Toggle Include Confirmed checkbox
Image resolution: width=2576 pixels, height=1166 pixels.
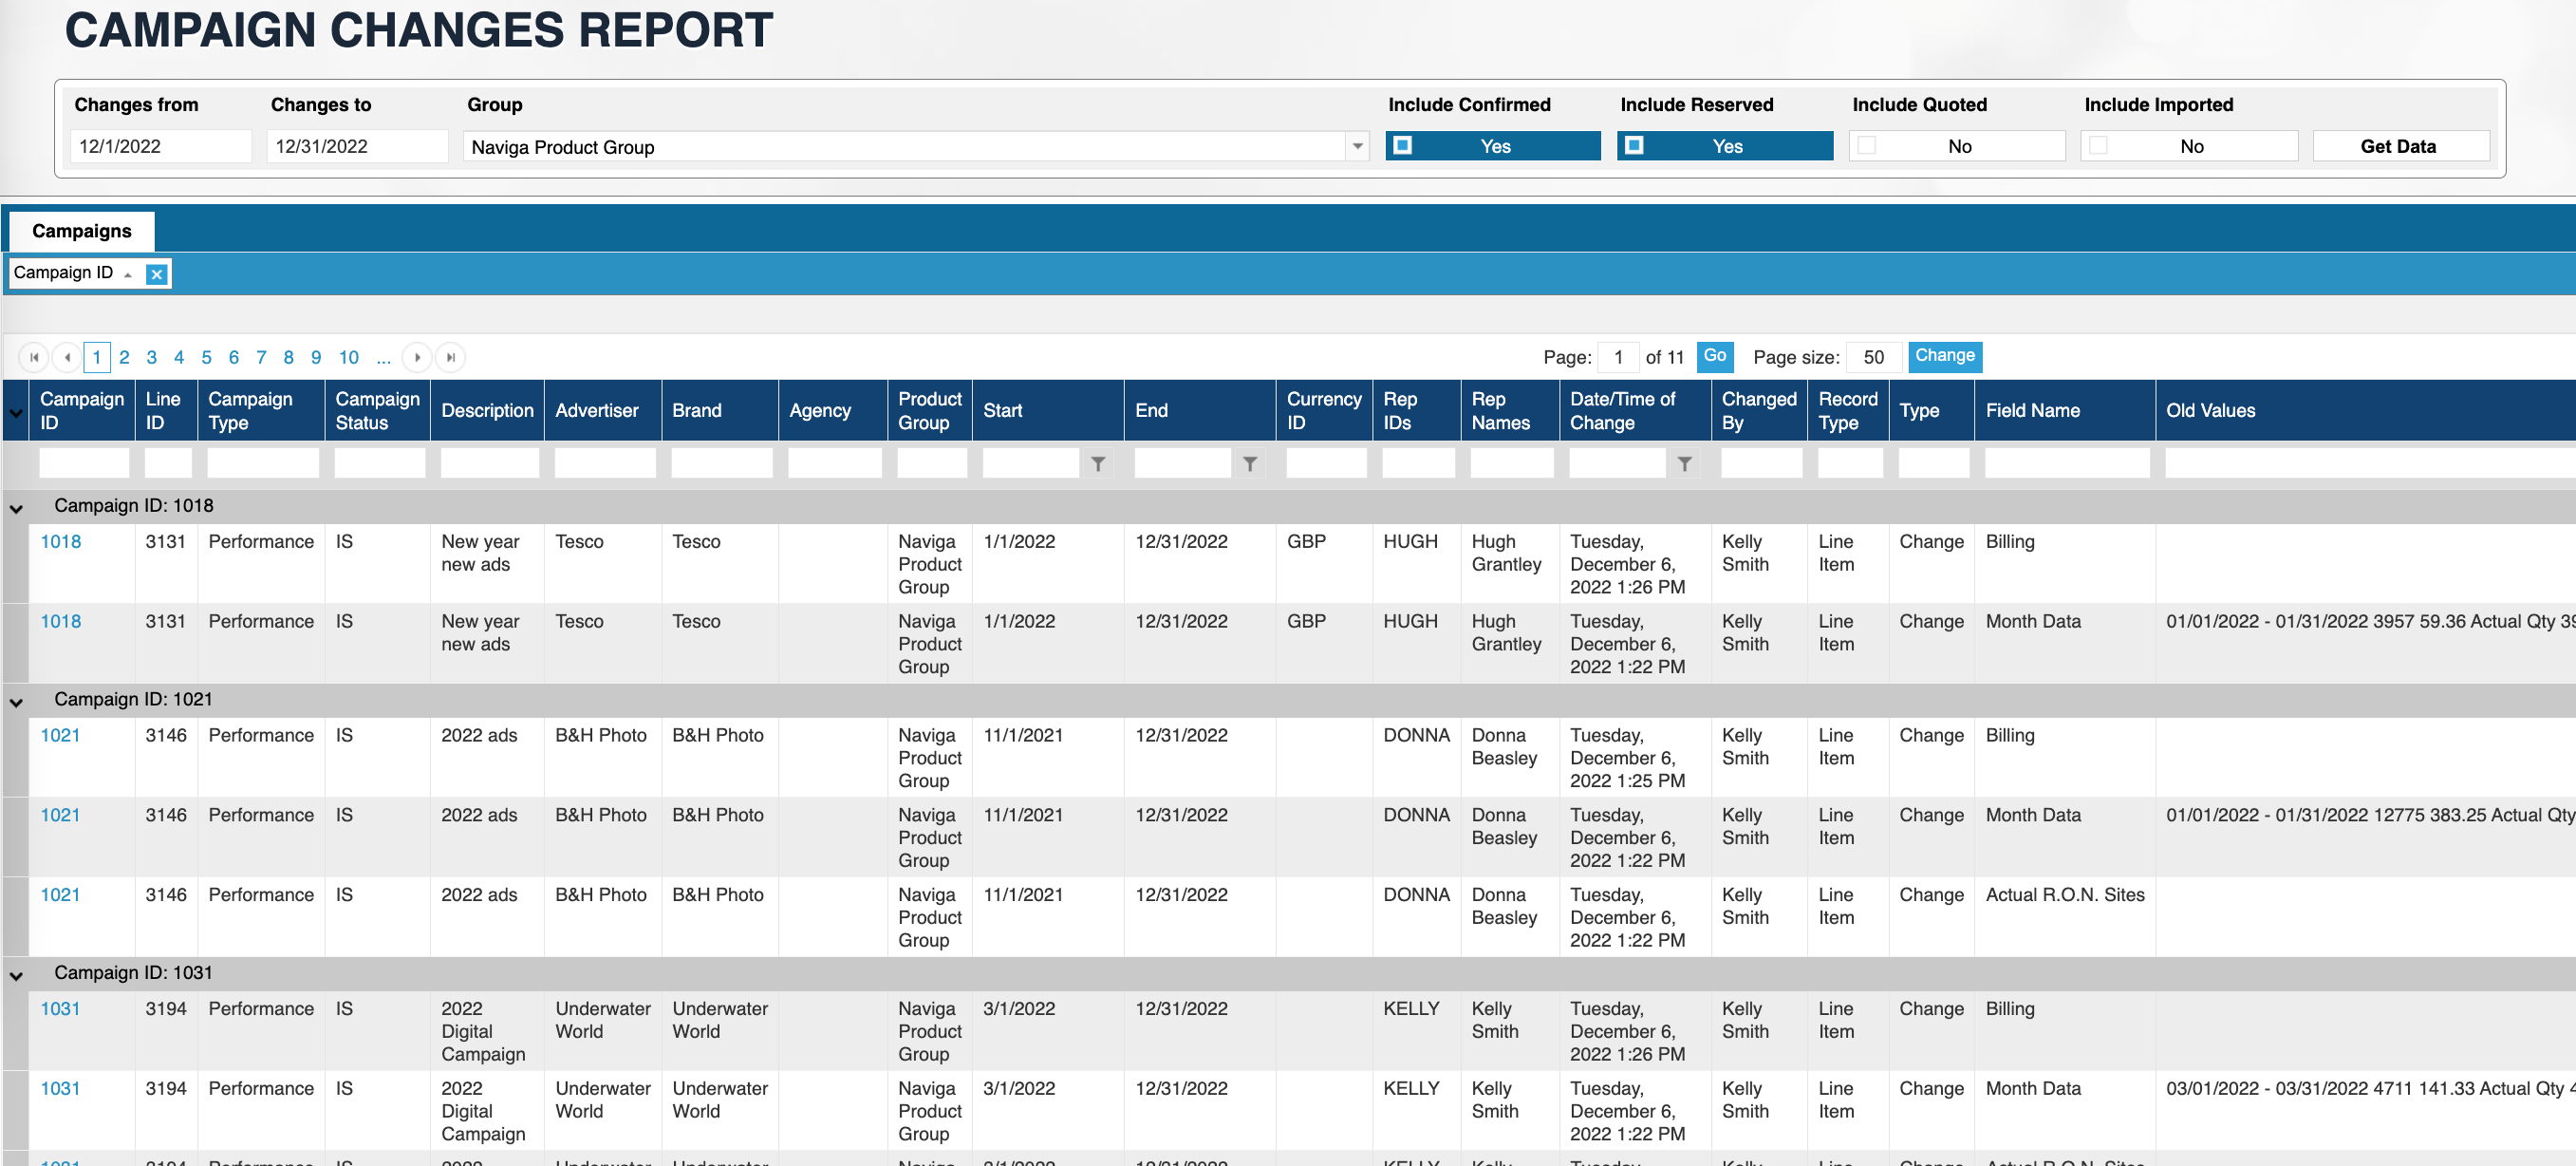pos(1403,146)
